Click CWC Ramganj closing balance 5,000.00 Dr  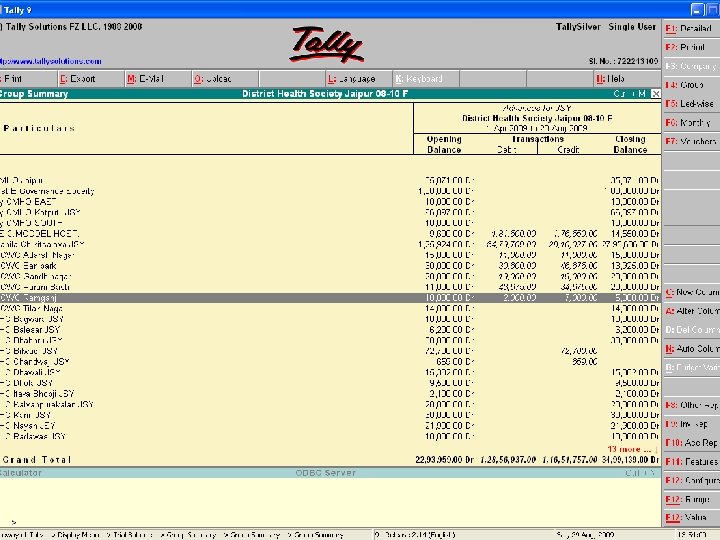pos(635,298)
